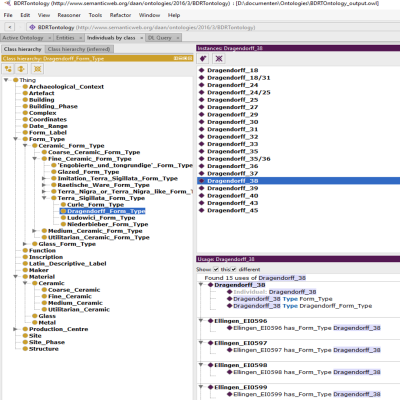Click the Add subclass icon in class hierarchy
Screen dimensions: 400x400
click(8, 69)
